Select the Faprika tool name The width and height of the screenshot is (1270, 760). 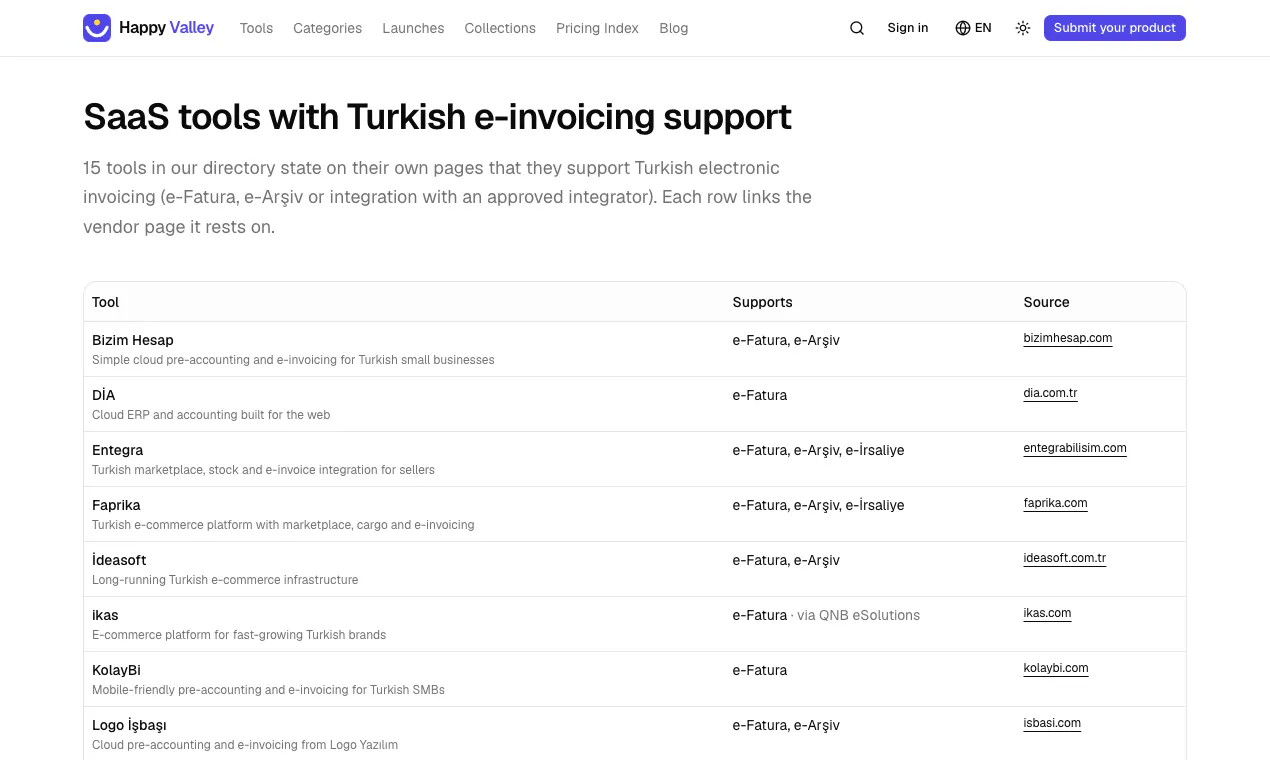pos(116,505)
